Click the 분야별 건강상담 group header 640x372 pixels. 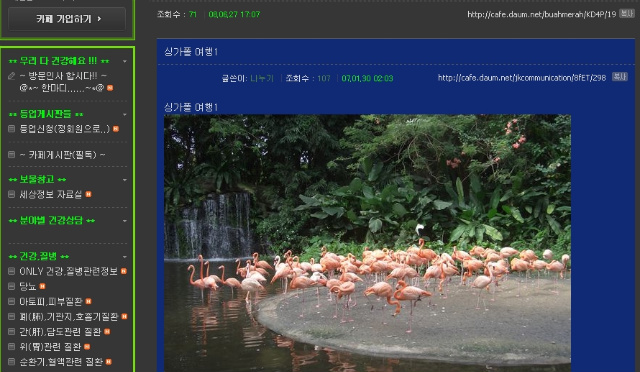[x=51, y=221]
